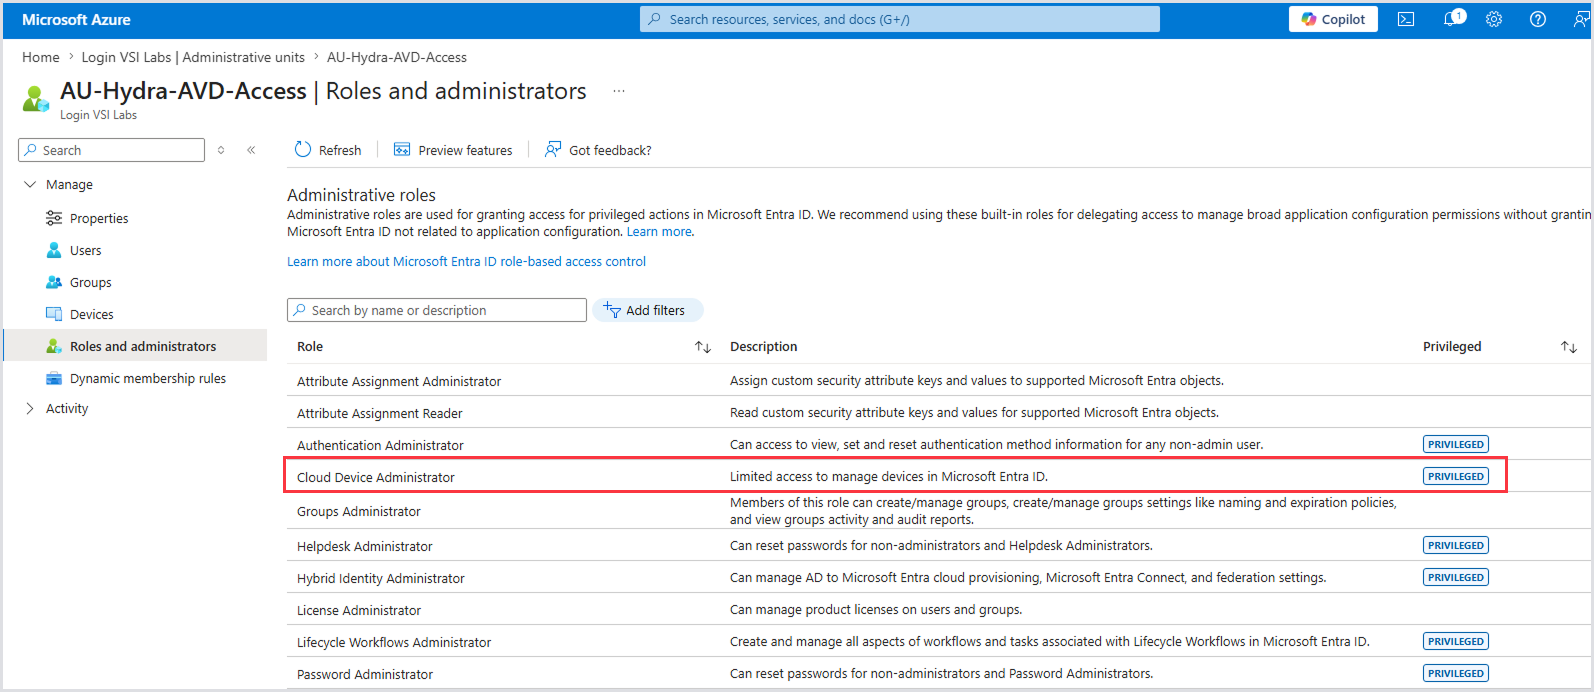Click the sidebar Search field
Screen dimensions: 1594x692
pyautogui.click(x=111, y=150)
